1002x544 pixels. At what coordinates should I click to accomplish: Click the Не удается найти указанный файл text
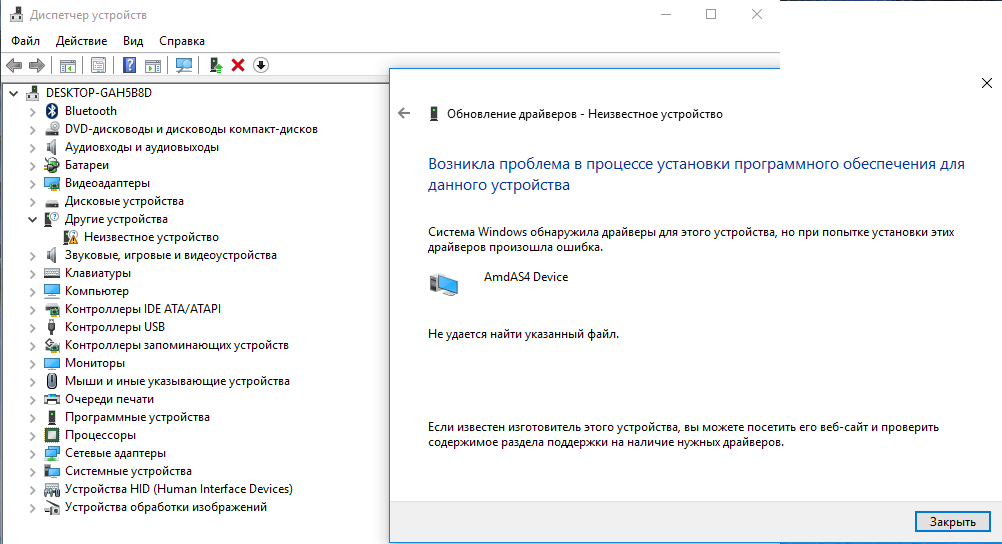point(523,334)
